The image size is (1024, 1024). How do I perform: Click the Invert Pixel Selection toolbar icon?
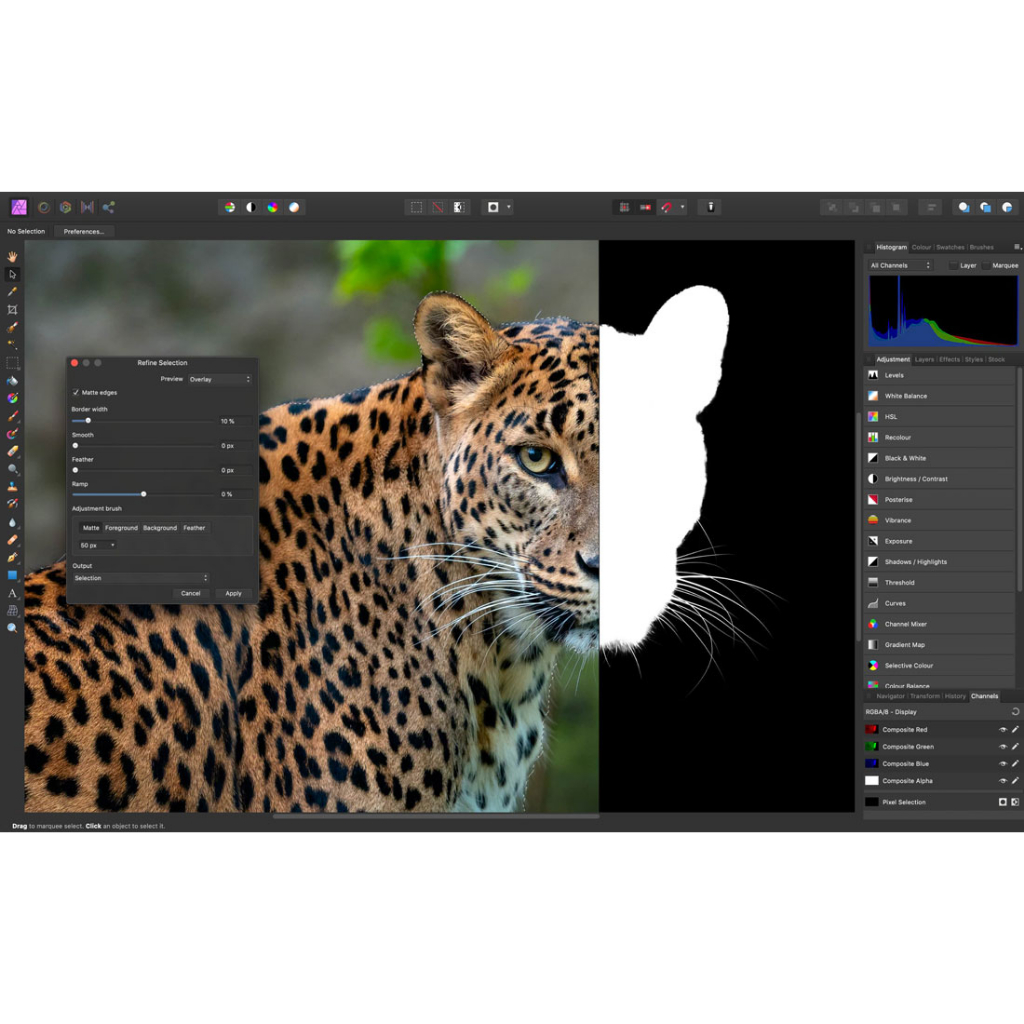459,207
